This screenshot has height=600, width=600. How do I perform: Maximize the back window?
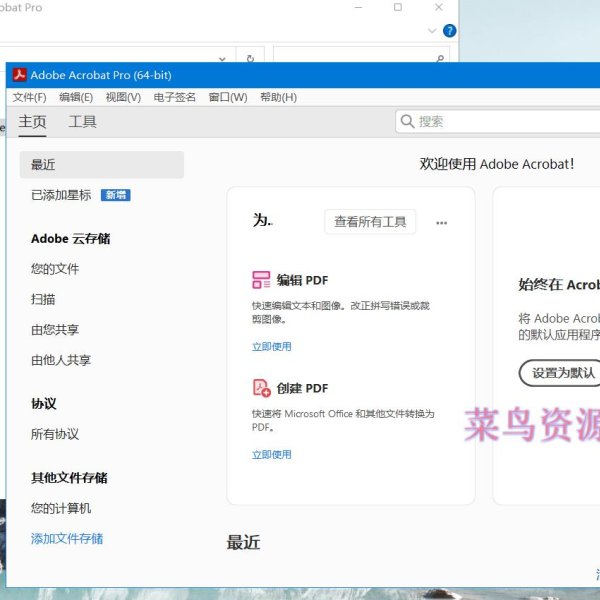click(x=398, y=7)
